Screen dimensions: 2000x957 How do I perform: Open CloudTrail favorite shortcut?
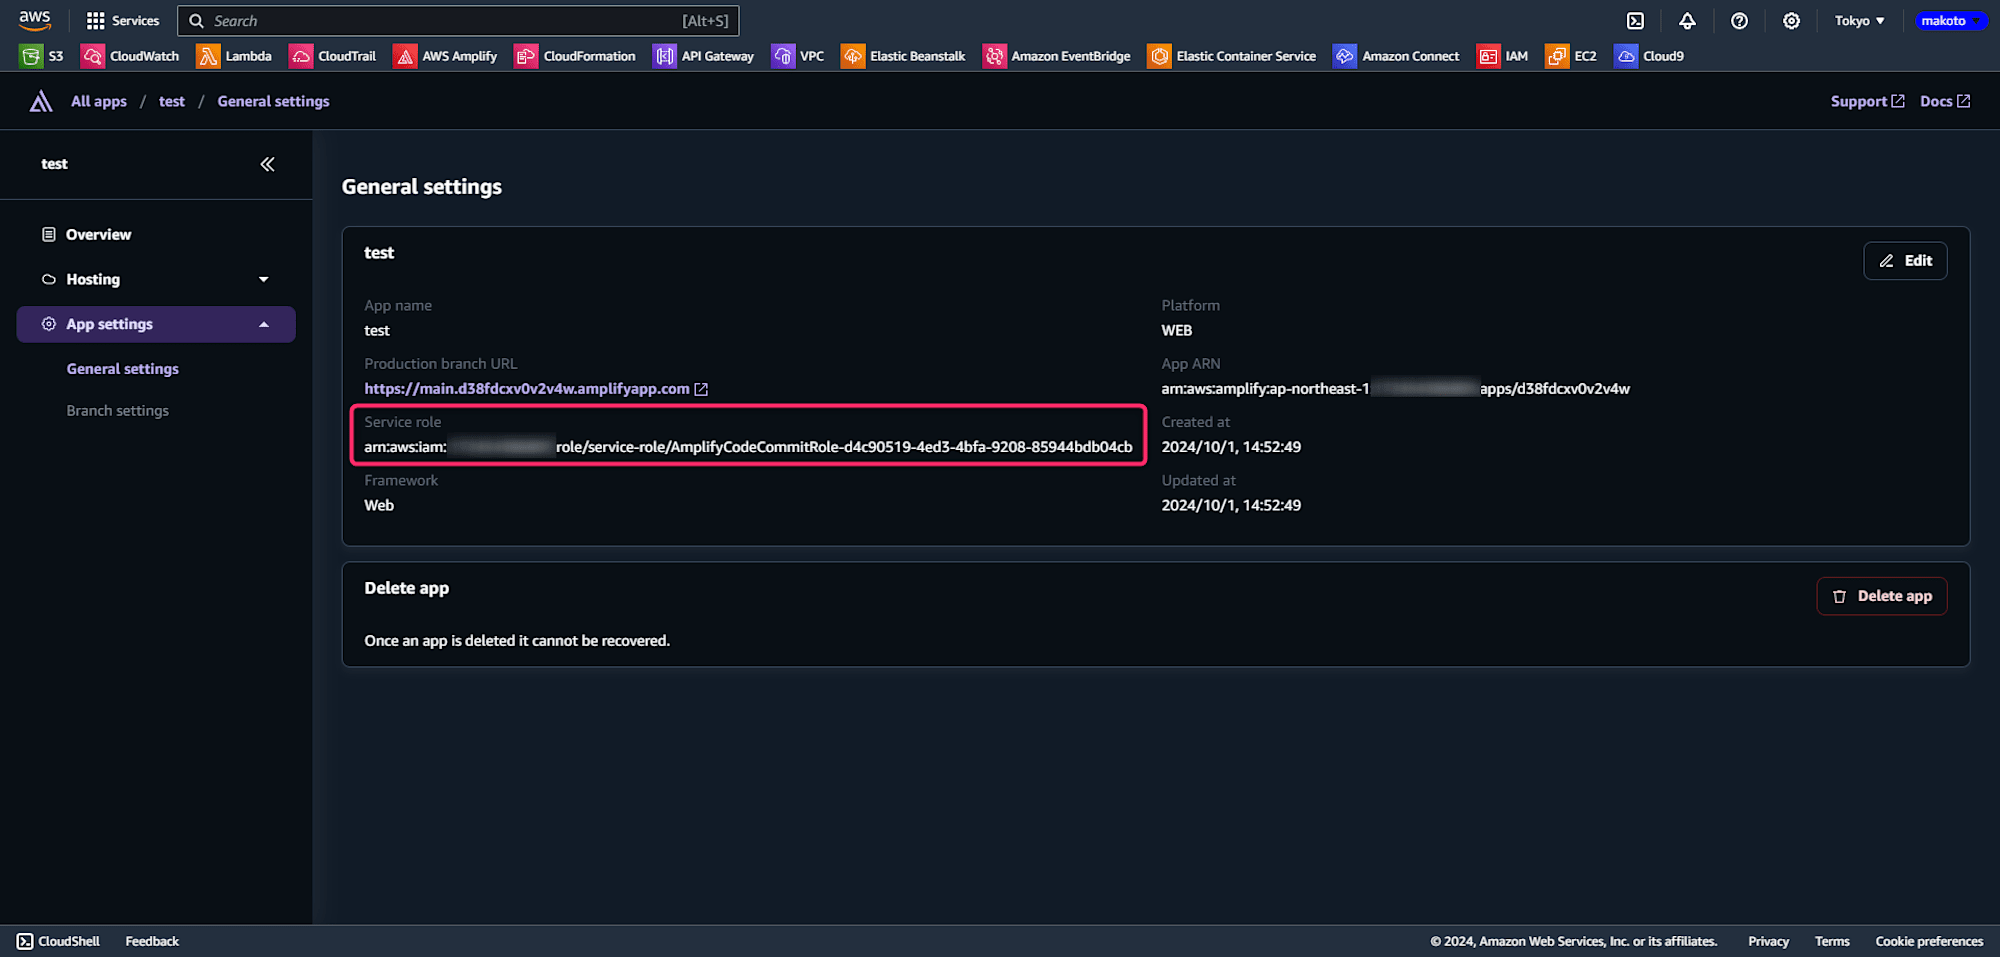point(333,56)
